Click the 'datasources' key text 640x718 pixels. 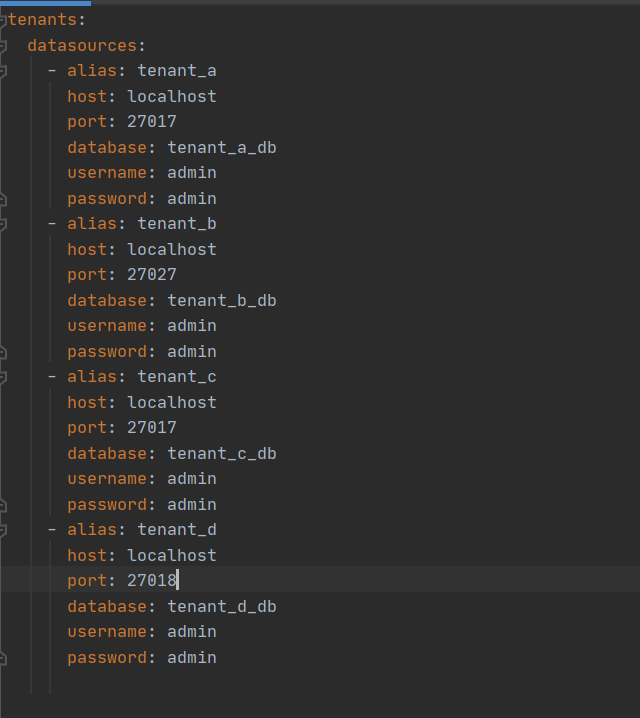tap(82, 45)
